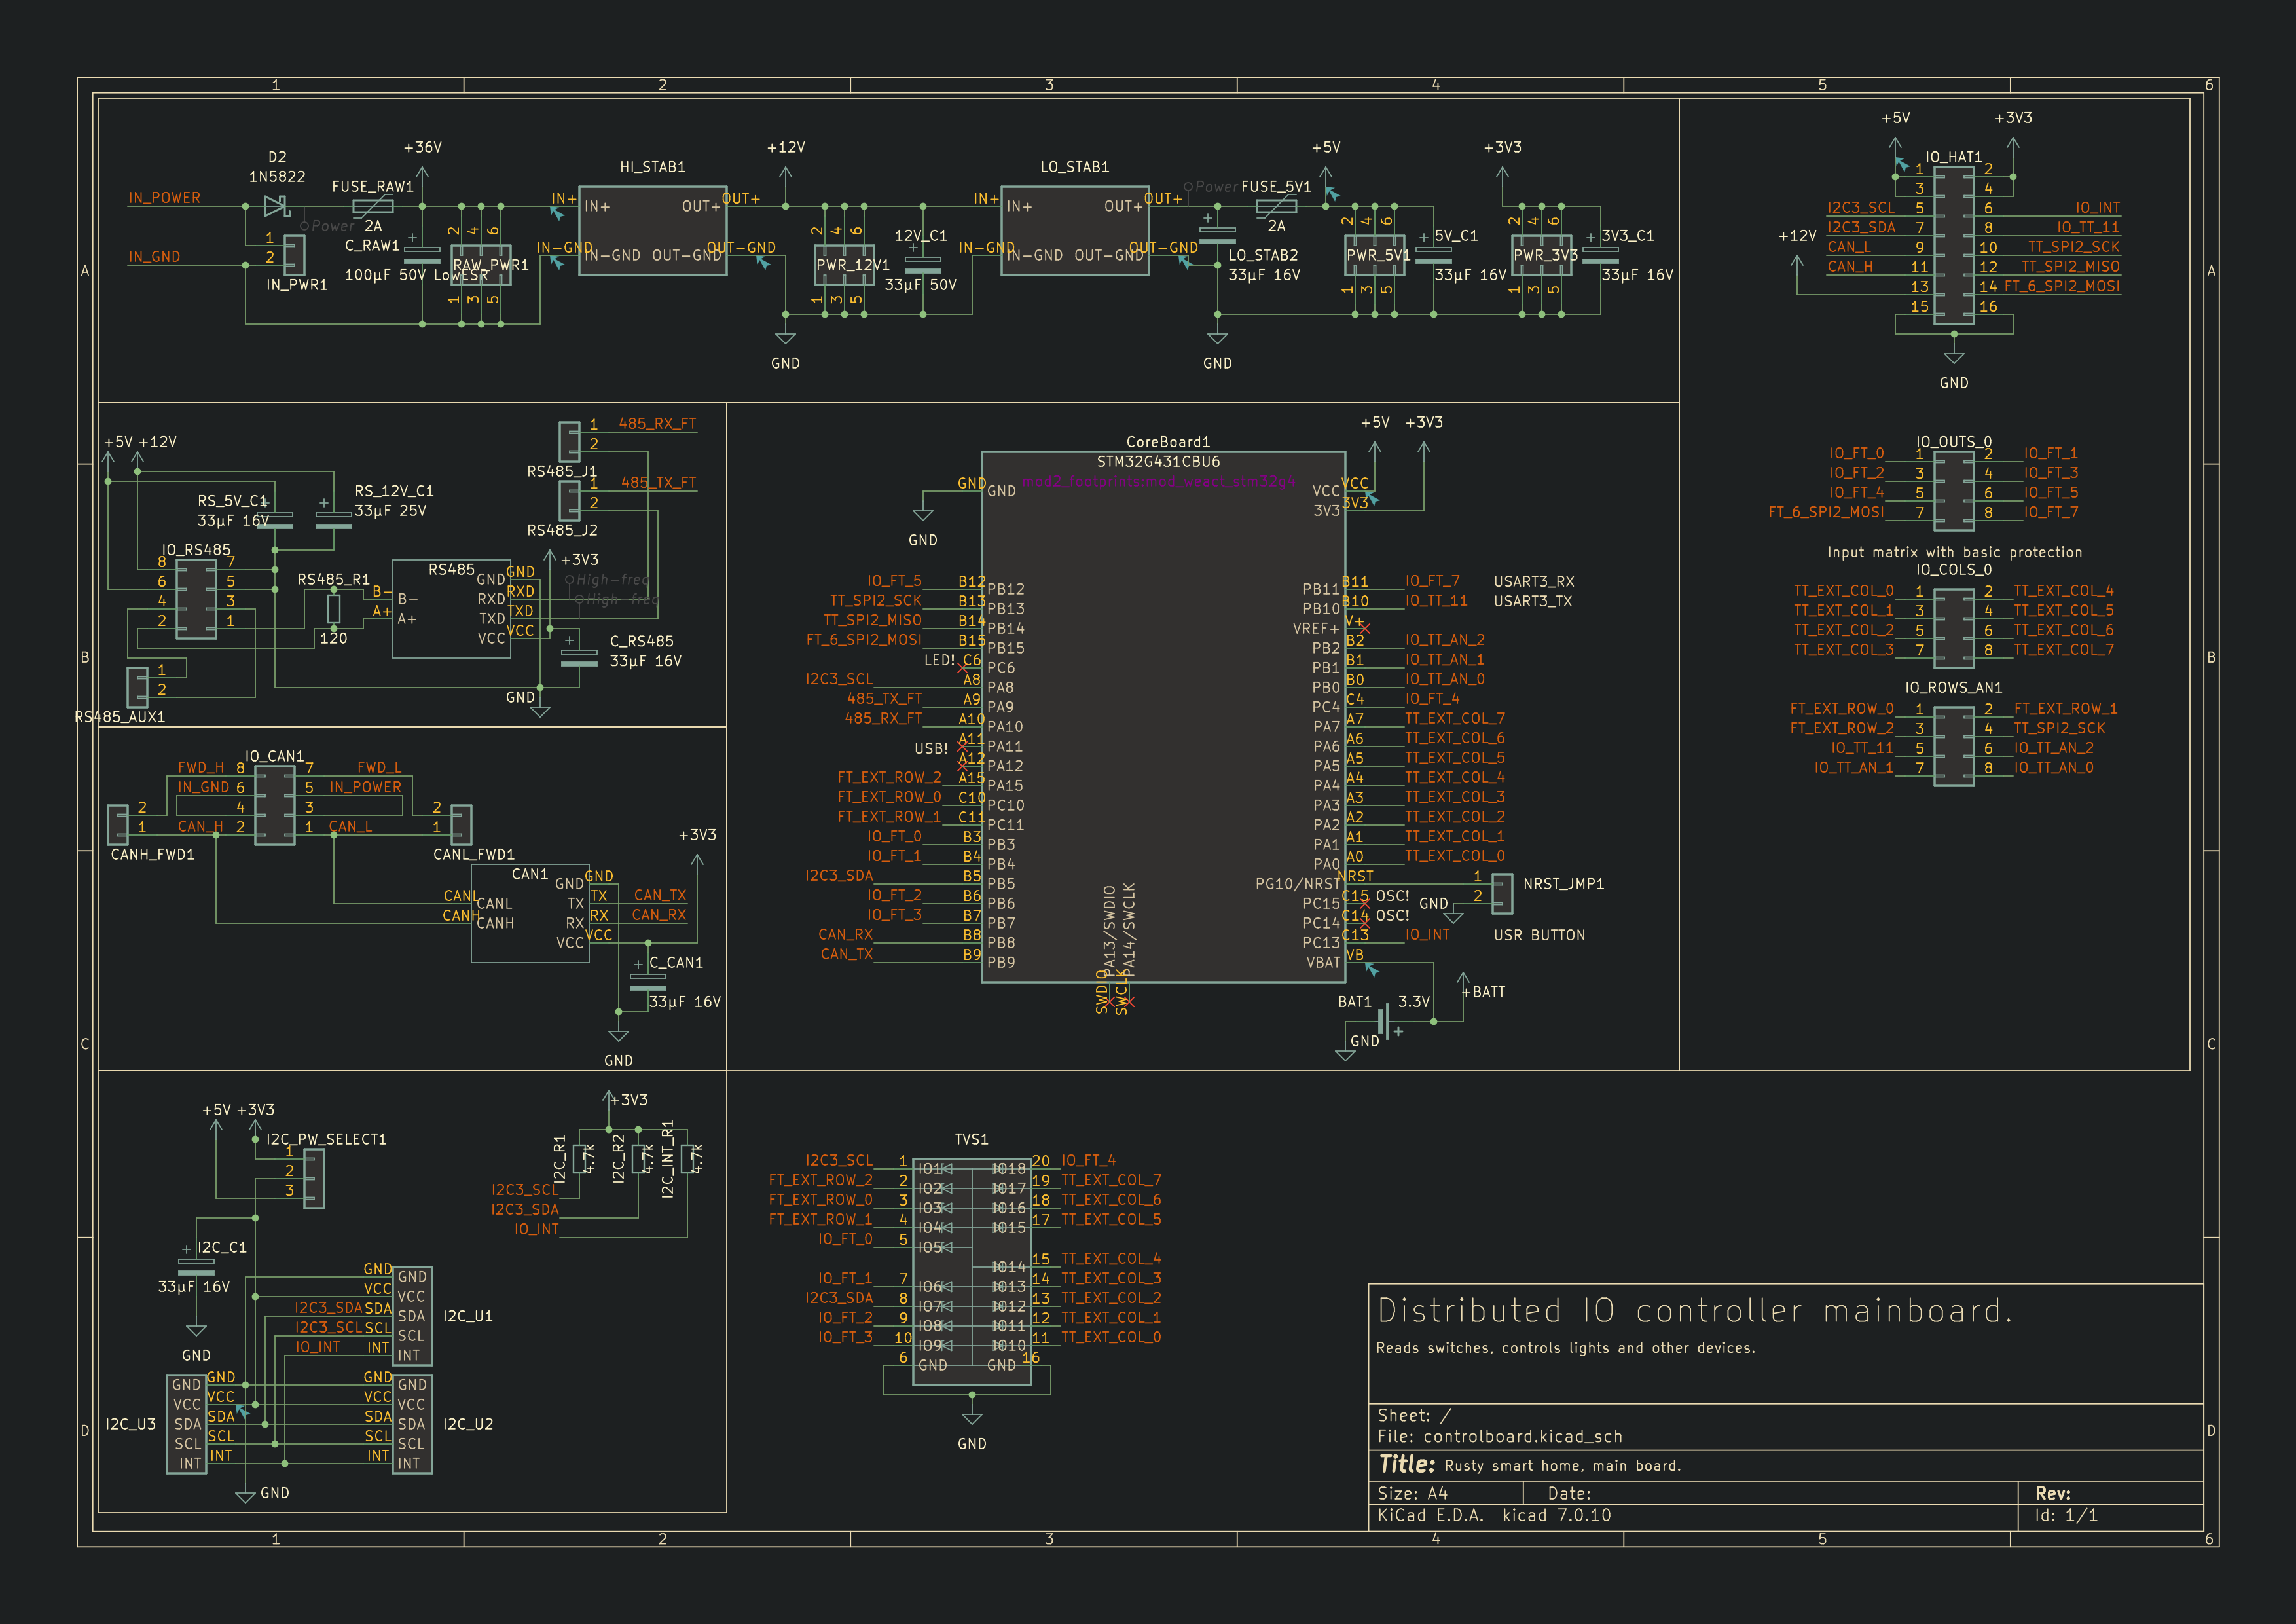The width and height of the screenshot is (2296, 1624).
Task: Select the LO_STAB1 regulator block
Action: [x=1074, y=231]
